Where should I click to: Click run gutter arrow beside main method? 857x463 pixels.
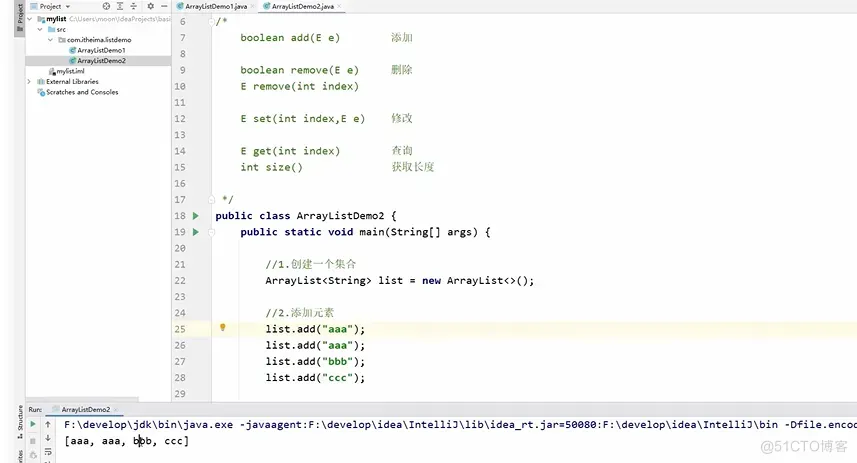(x=196, y=232)
